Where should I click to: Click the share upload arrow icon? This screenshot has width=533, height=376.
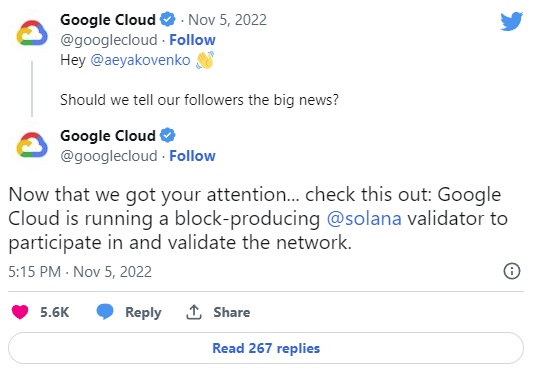tap(194, 312)
